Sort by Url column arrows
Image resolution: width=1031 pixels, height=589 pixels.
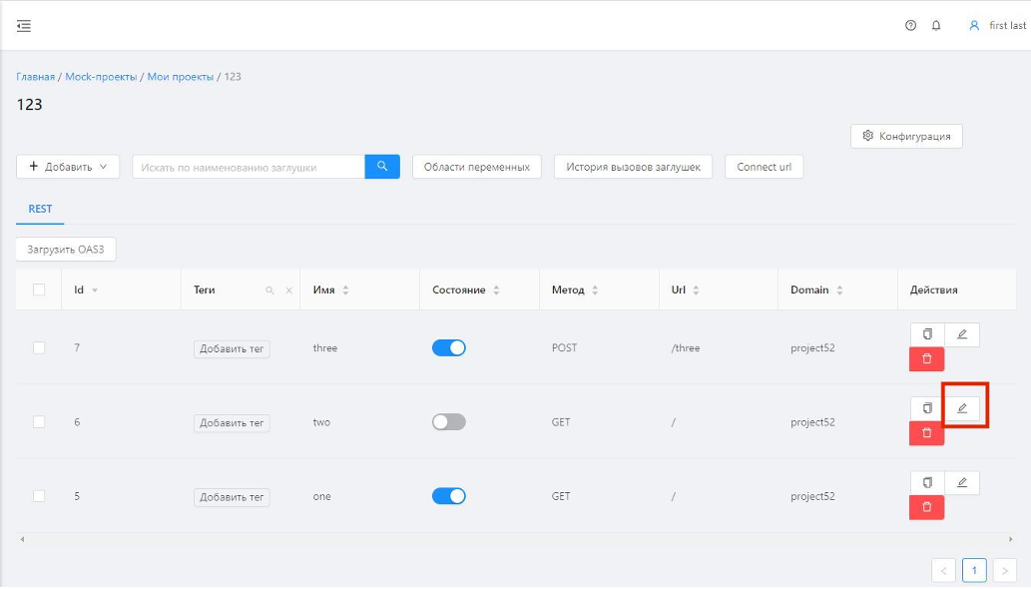696,290
